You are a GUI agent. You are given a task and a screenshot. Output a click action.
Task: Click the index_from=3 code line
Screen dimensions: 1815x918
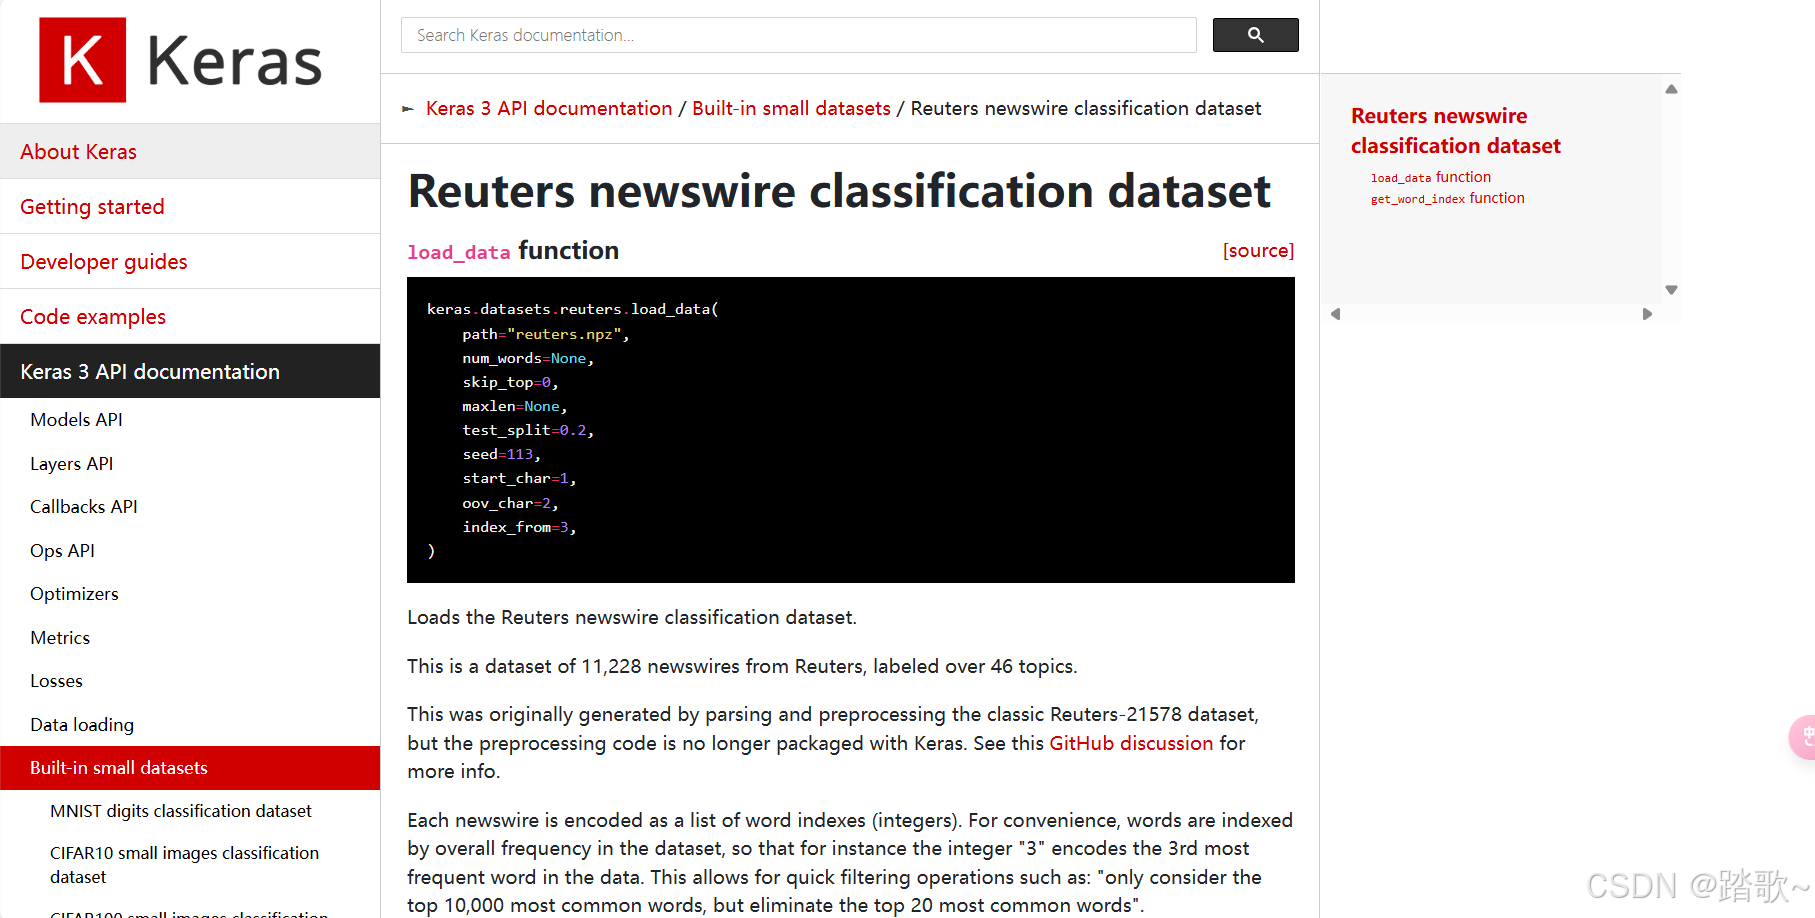519,527
